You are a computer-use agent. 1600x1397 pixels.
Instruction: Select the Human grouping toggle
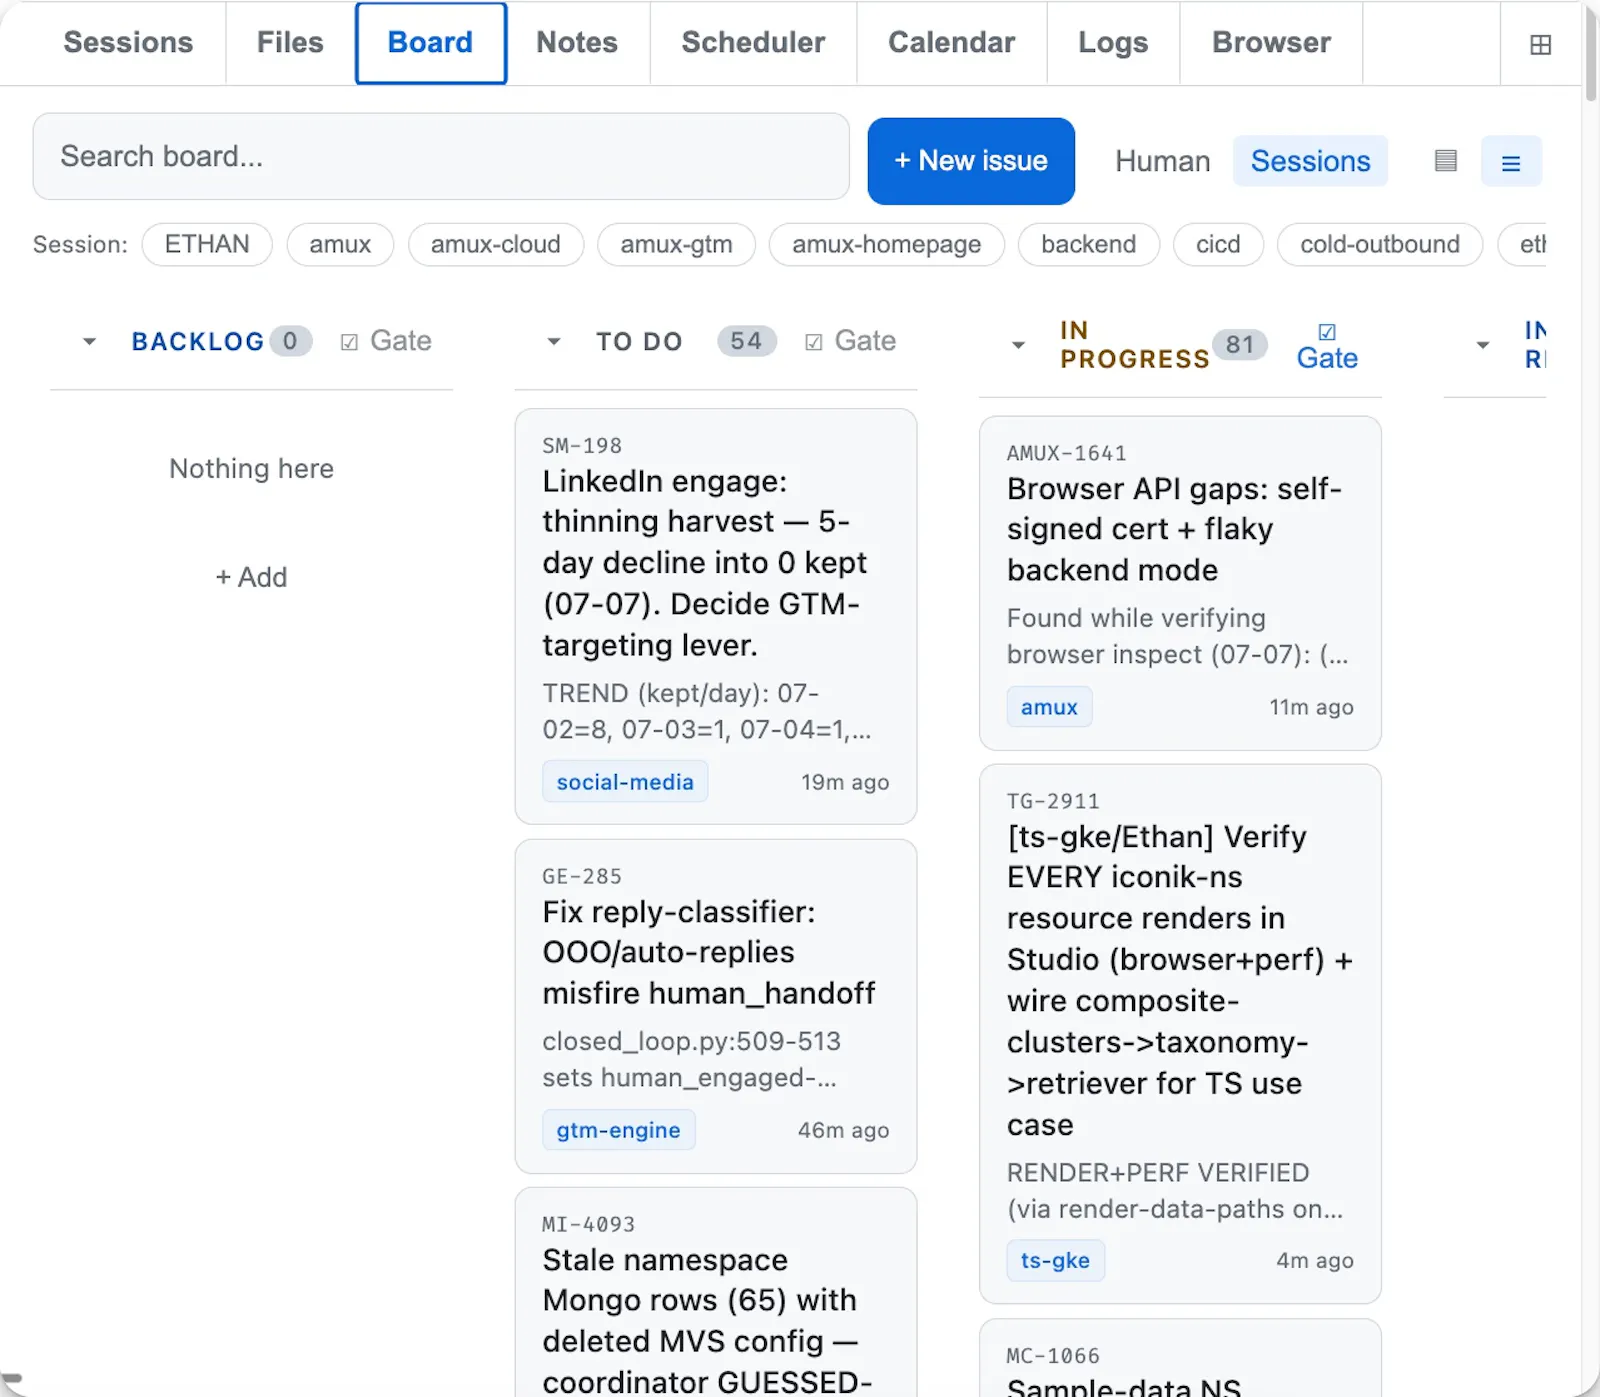(1163, 161)
